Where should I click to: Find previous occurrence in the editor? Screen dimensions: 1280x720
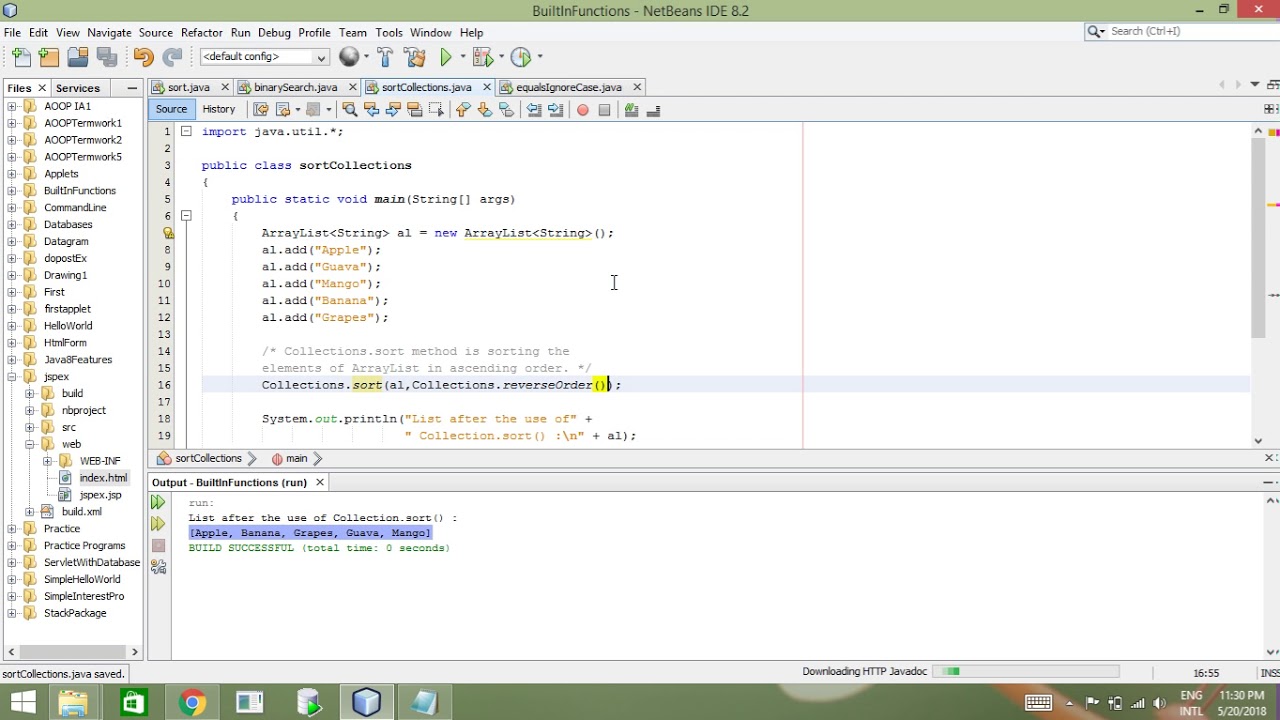(x=371, y=110)
